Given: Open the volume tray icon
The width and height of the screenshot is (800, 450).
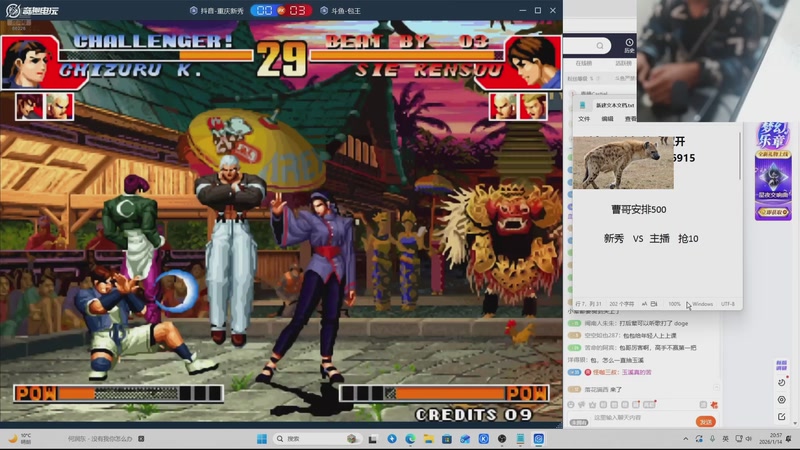Looking at the screenshot, I should pyautogui.click(x=749, y=439).
